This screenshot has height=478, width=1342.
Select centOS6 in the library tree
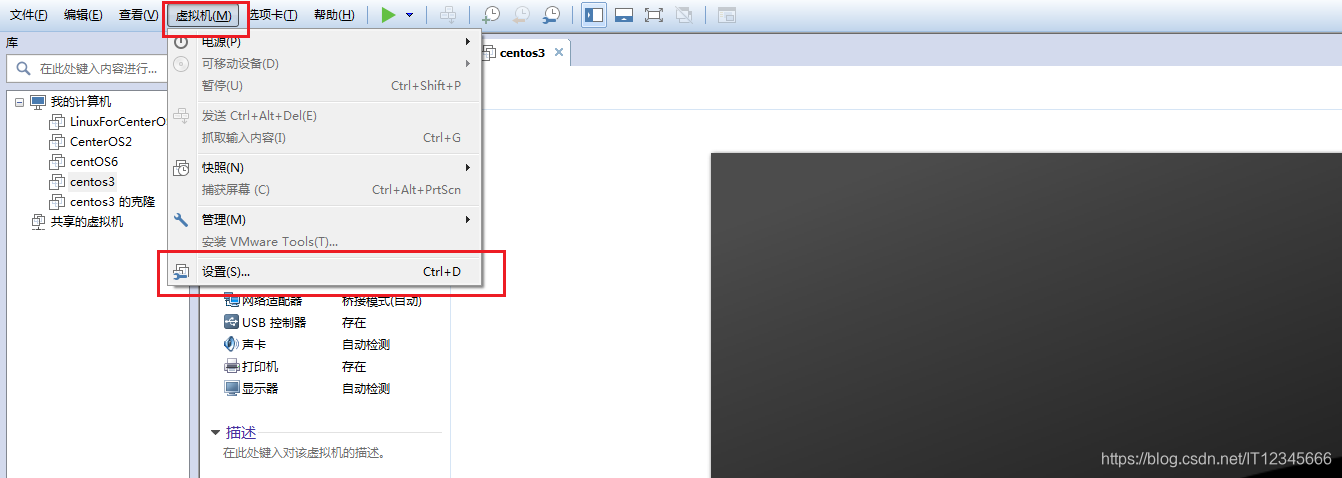(94, 162)
